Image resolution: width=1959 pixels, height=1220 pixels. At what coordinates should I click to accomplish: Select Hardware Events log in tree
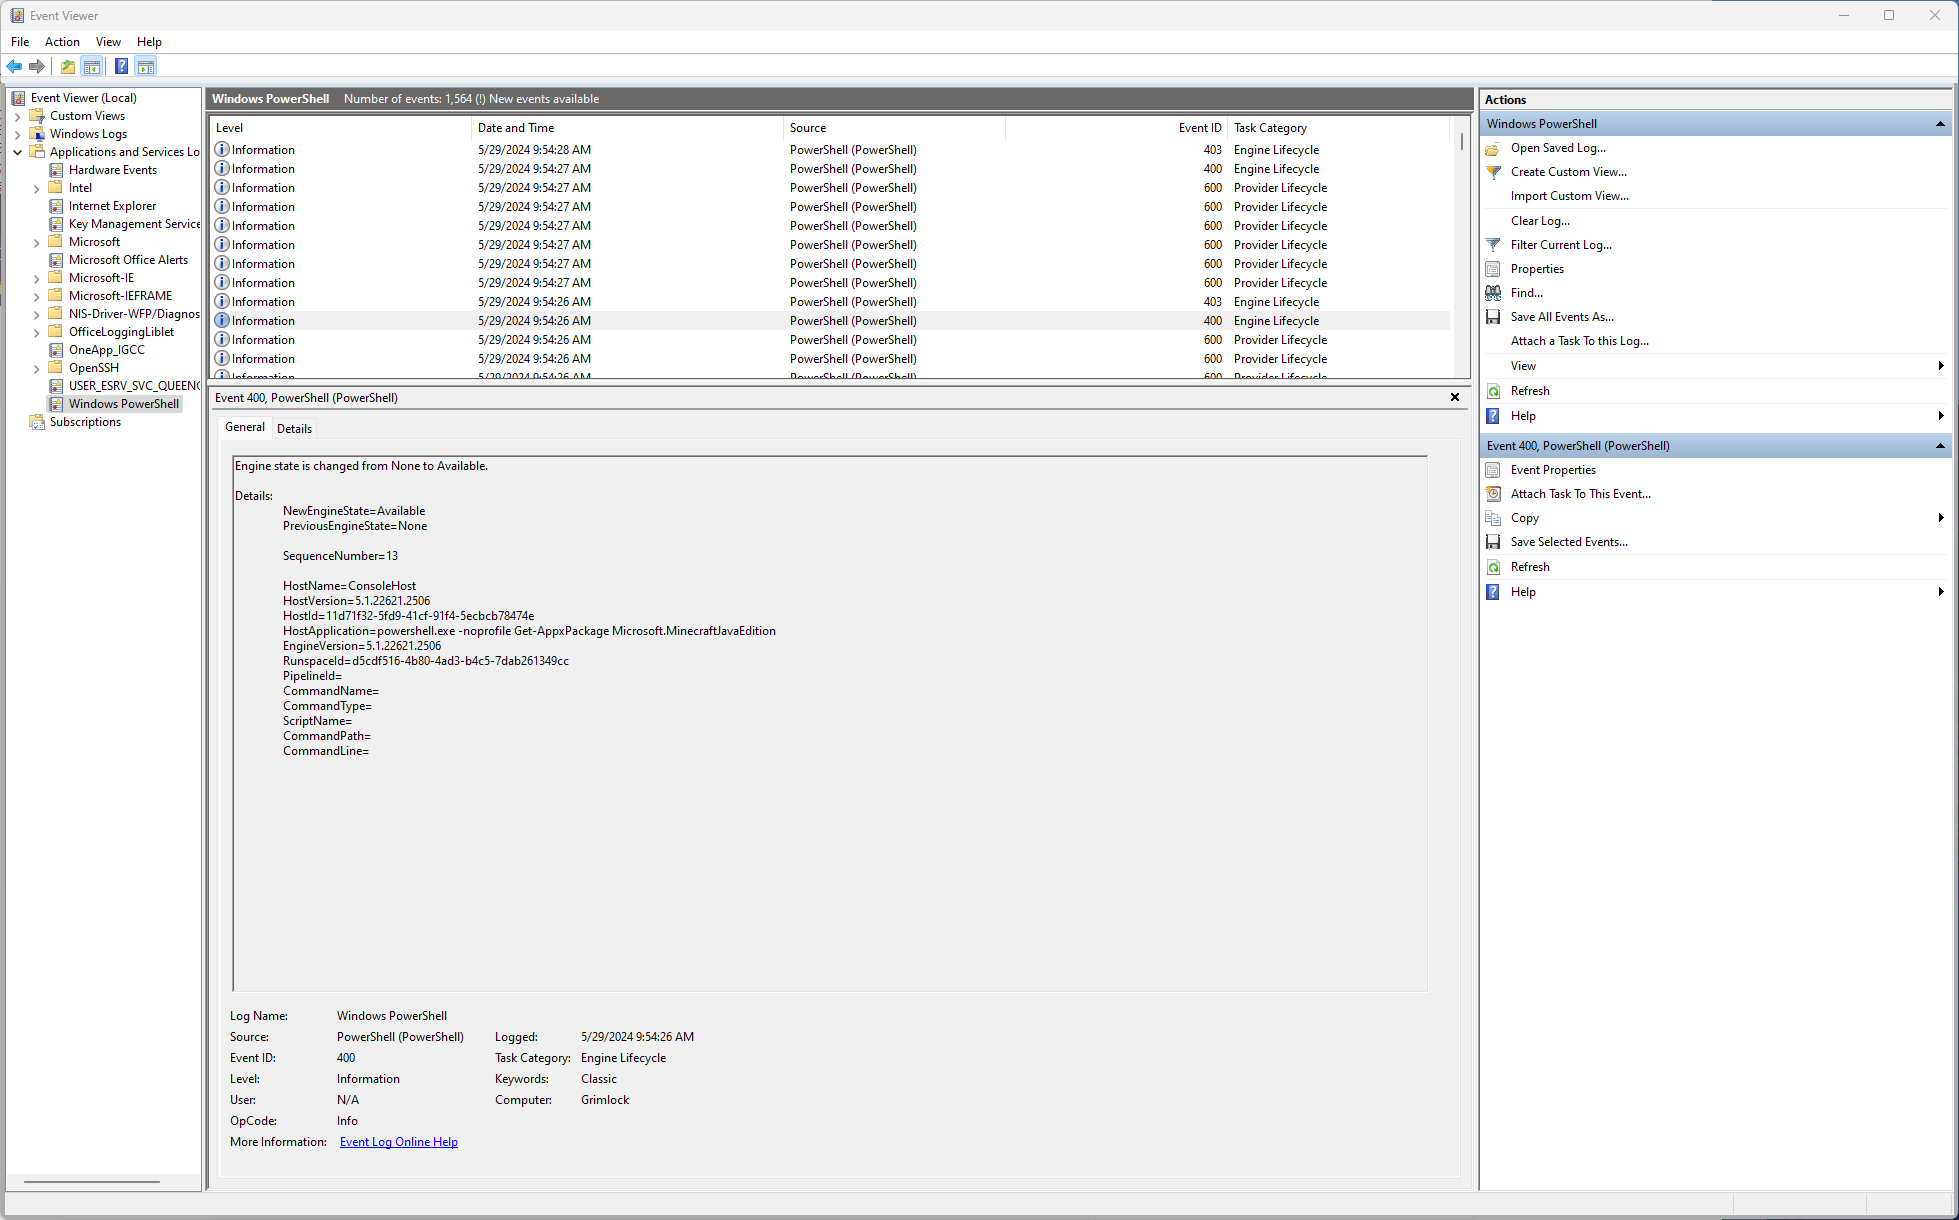[x=112, y=170]
